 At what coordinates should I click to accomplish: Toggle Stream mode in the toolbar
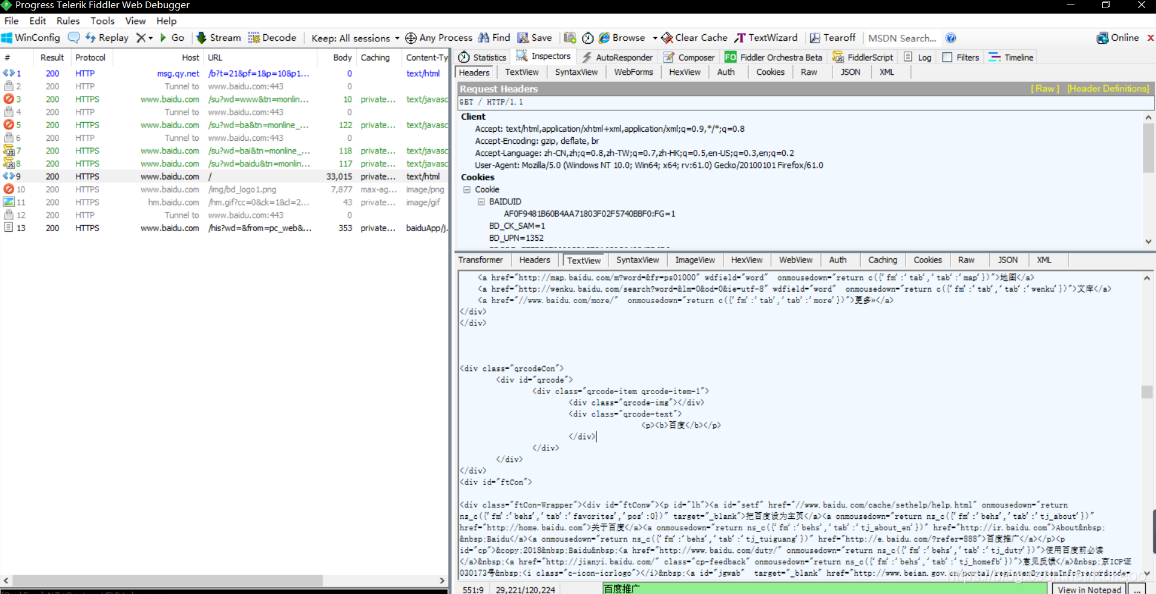pos(219,38)
